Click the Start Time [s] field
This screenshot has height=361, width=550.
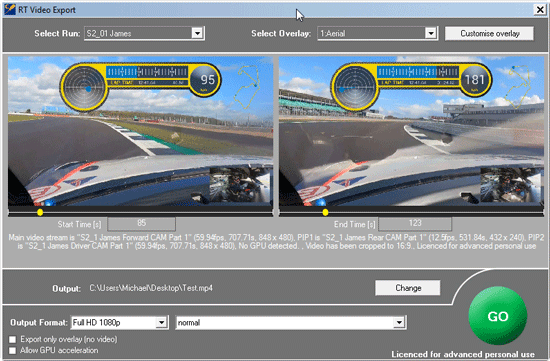(141, 223)
